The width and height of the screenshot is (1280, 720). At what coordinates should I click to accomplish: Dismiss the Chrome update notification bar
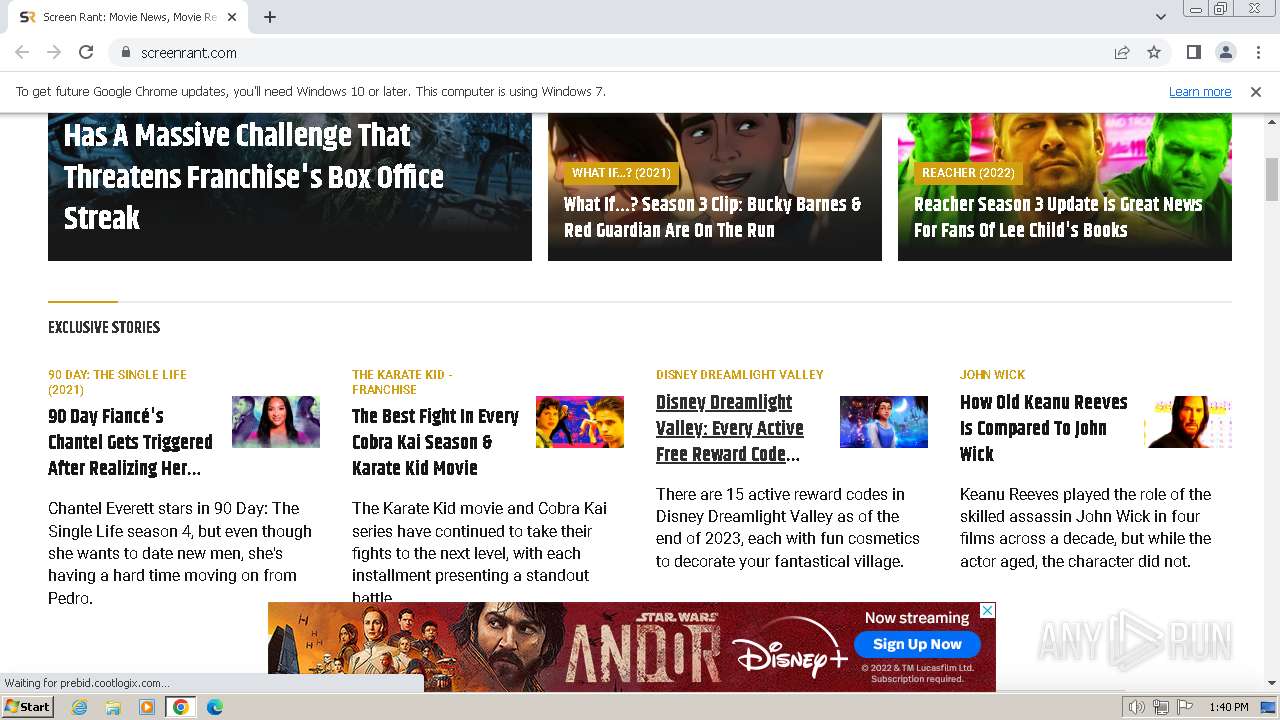[x=1256, y=91]
